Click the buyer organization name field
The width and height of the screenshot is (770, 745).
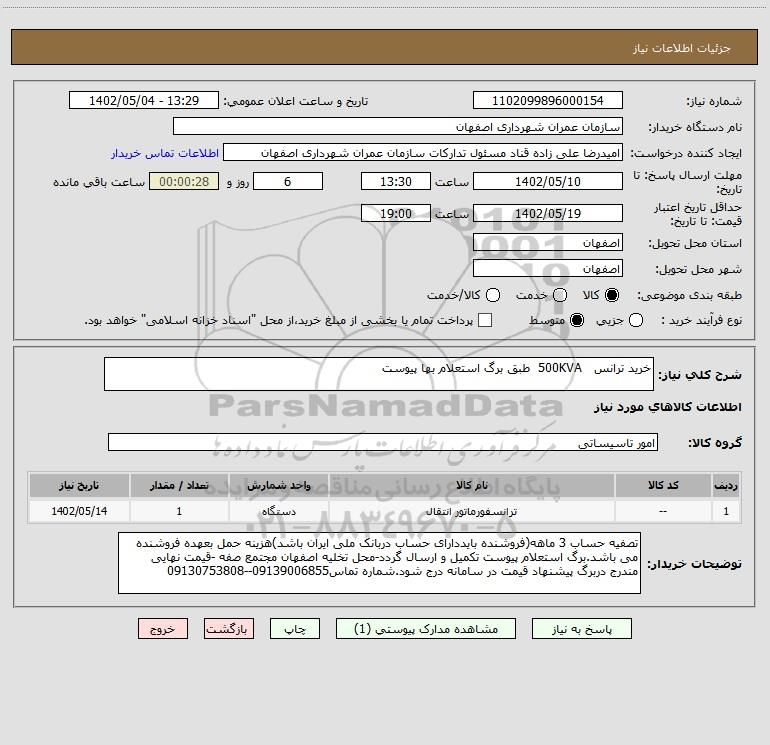click(398, 126)
